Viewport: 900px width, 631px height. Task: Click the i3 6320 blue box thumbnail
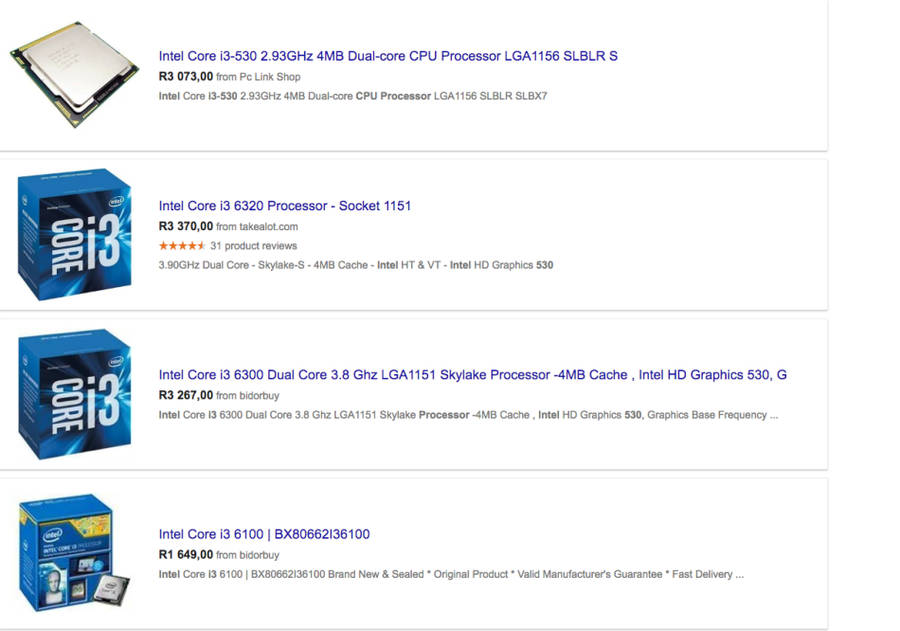click(x=75, y=234)
